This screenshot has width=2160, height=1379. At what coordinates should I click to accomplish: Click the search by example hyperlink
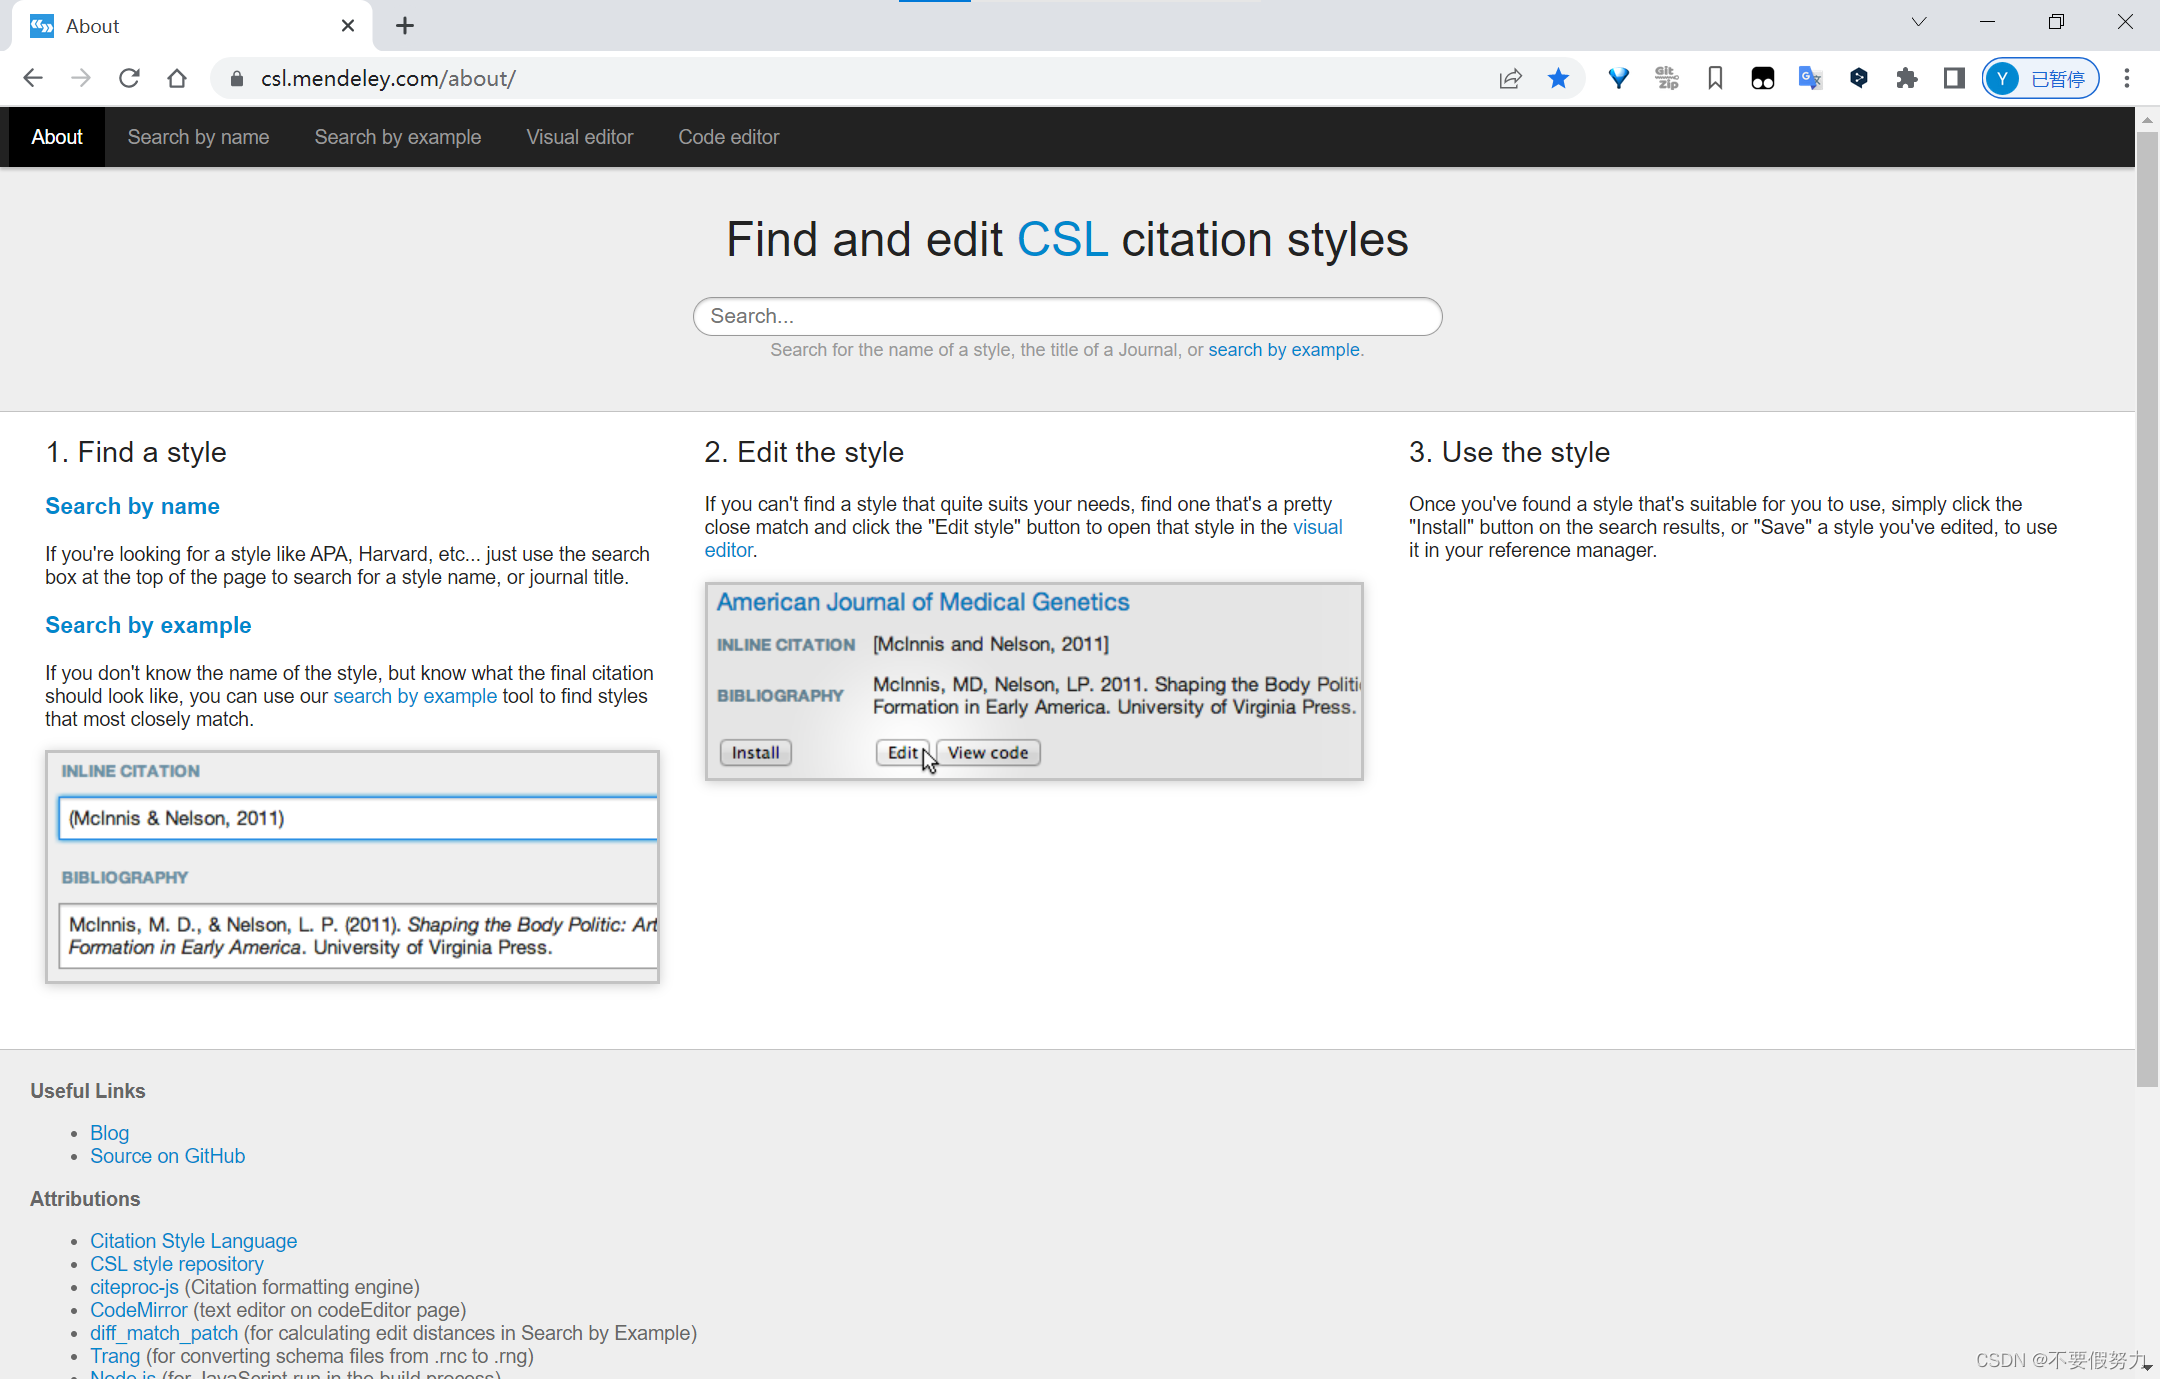point(1283,349)
